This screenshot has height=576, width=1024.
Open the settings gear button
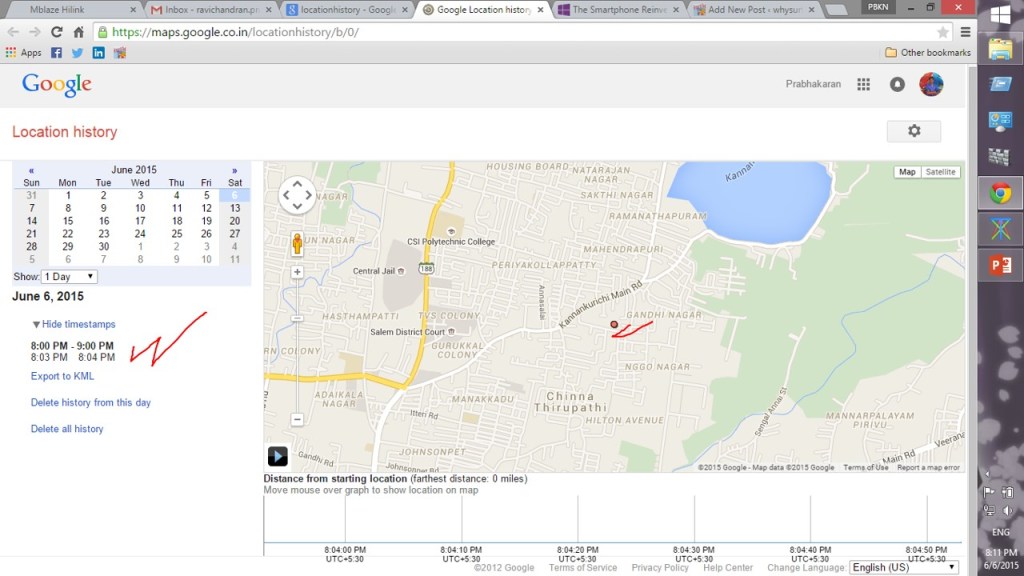913,131
